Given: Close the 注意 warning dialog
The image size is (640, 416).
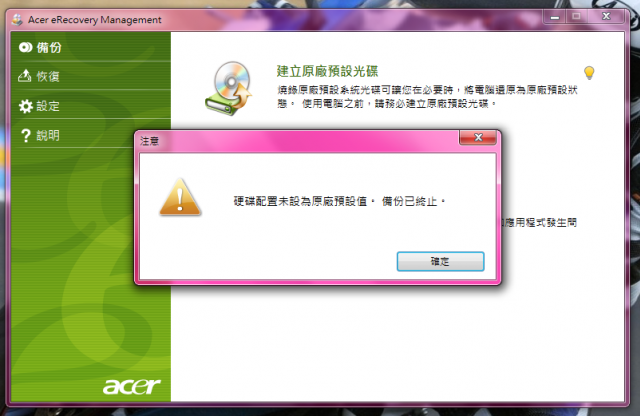Looking at the screenshot, I should point(478,138).
